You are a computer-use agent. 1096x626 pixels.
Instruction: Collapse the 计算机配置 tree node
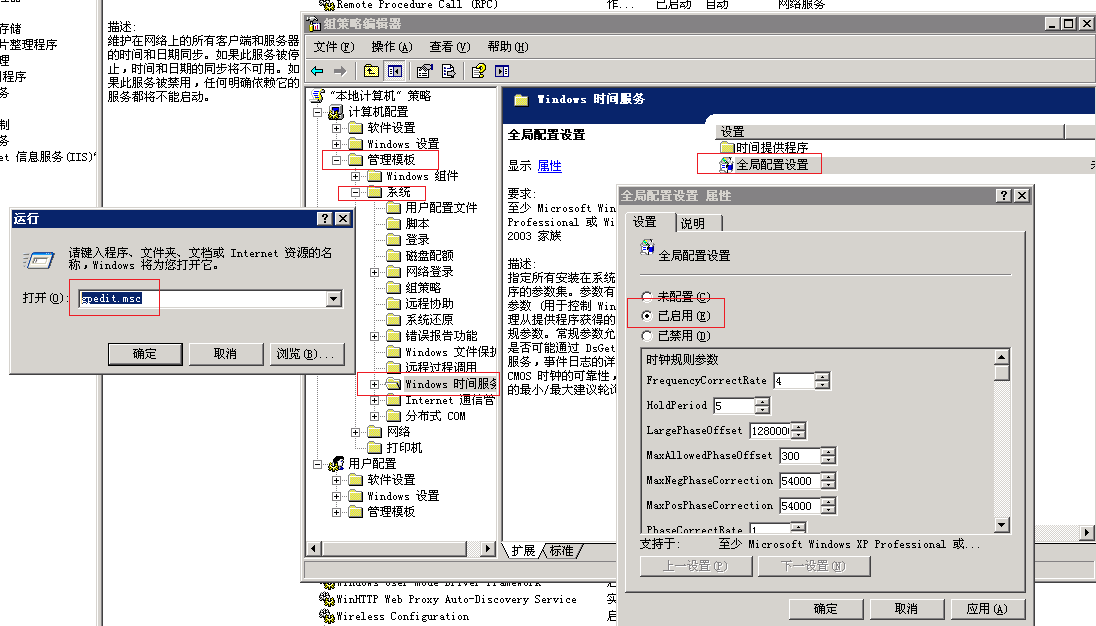[317, 112]
